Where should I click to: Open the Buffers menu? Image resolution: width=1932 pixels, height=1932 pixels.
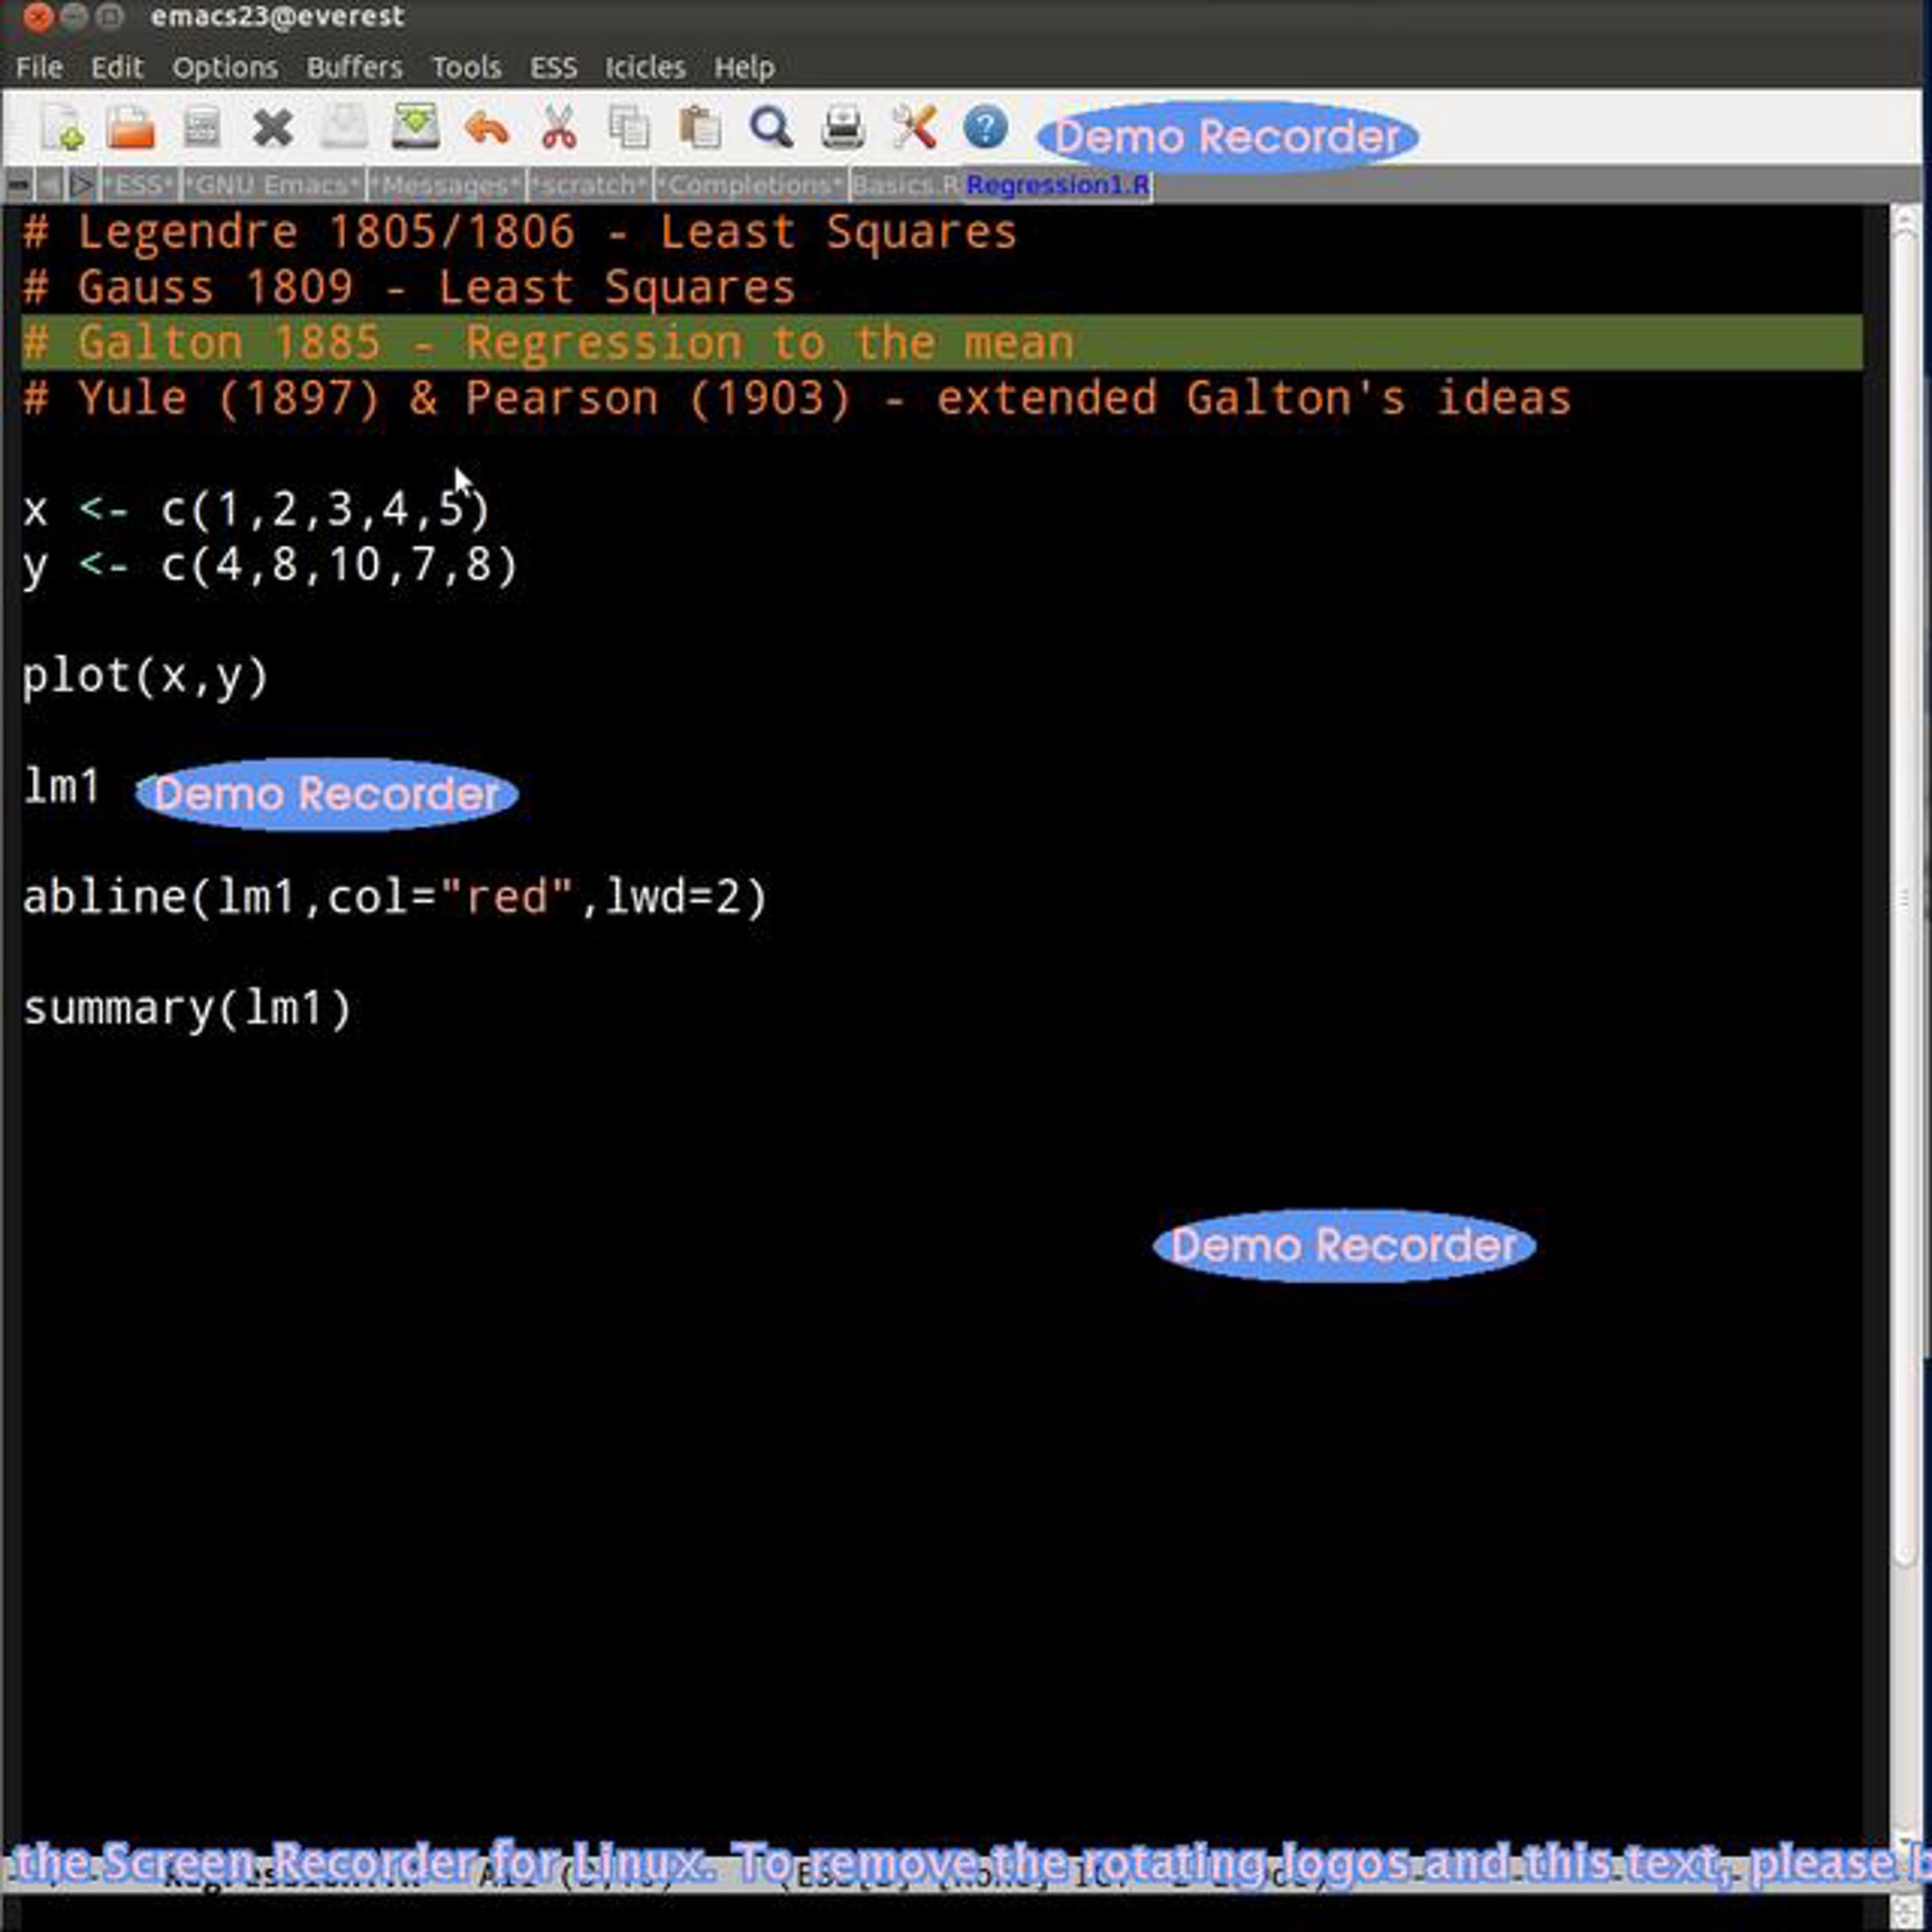click(x=354, y=68)
